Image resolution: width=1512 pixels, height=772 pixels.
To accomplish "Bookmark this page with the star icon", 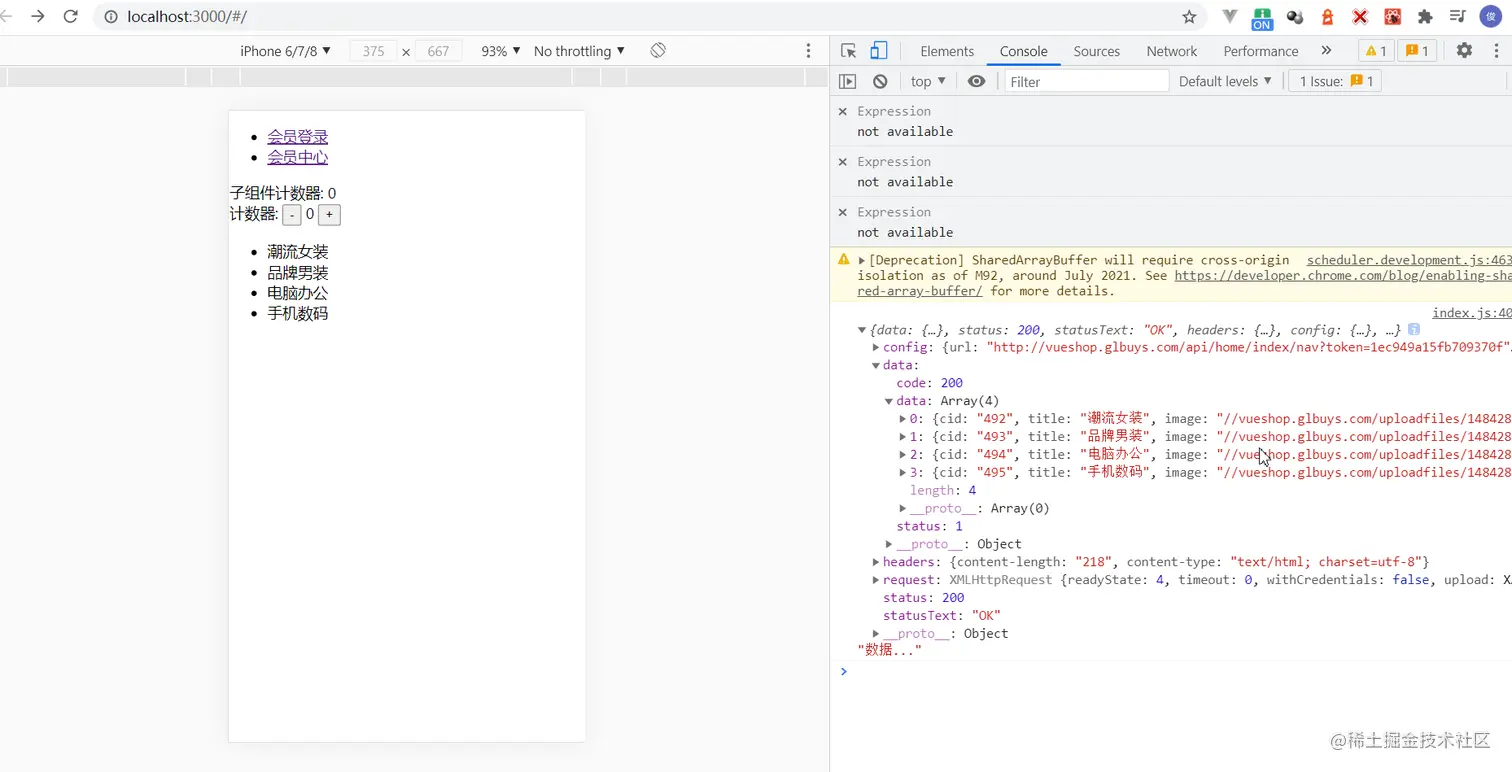I will pos(1189,16).
